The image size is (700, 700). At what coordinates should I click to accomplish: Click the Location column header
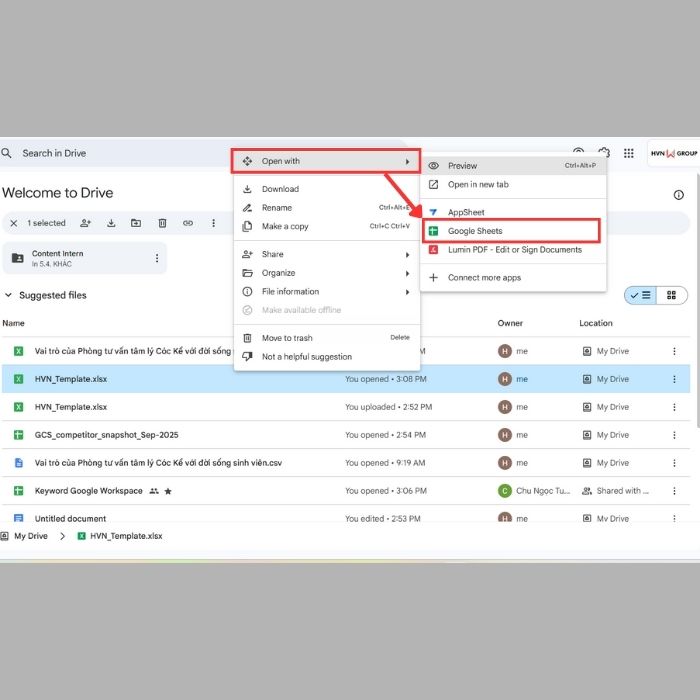click(x=596, y=323)
